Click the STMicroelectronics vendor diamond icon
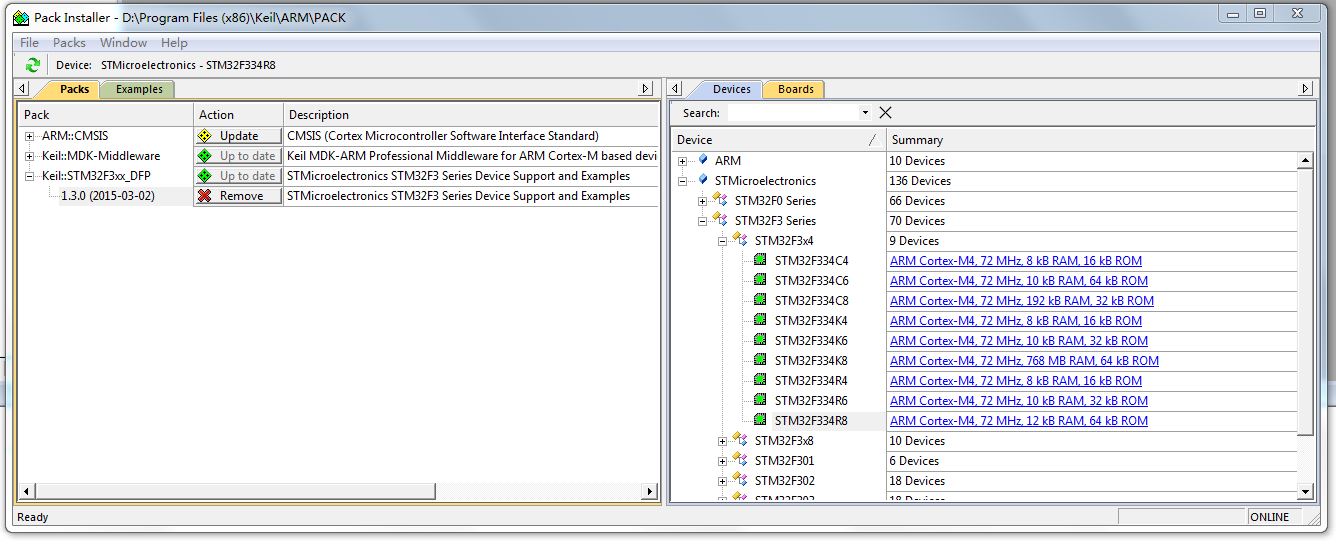This screenshot has height=551, width=1336. [x=703, y=180]
